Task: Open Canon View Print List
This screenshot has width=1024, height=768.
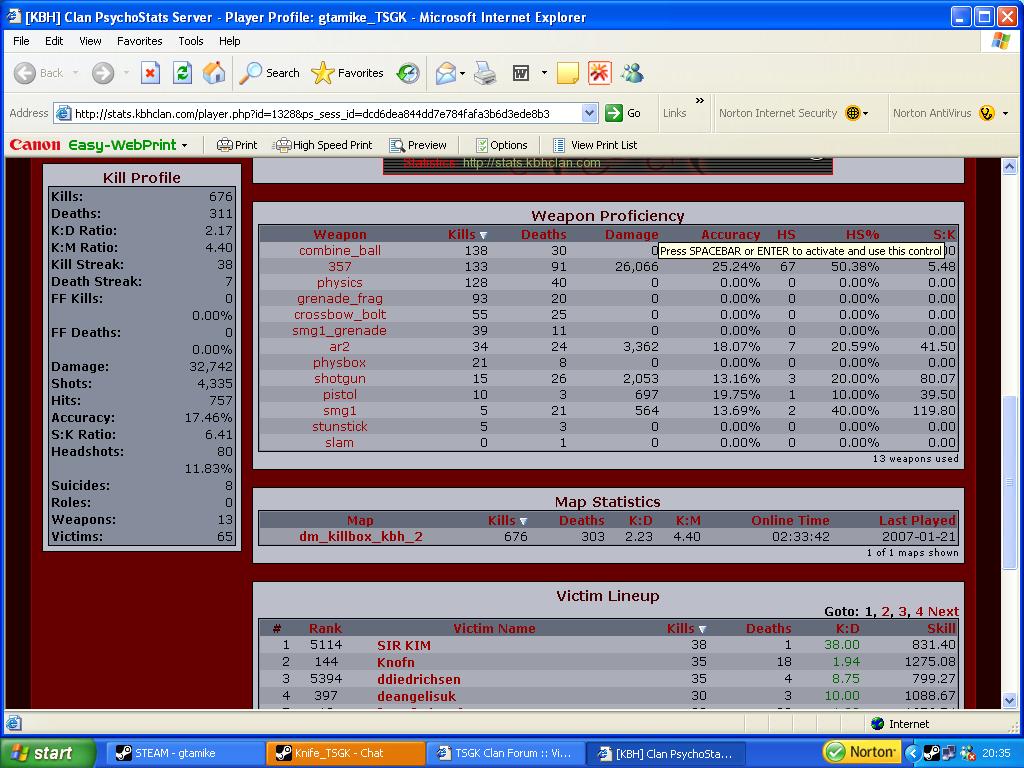Action: point(594,145)
